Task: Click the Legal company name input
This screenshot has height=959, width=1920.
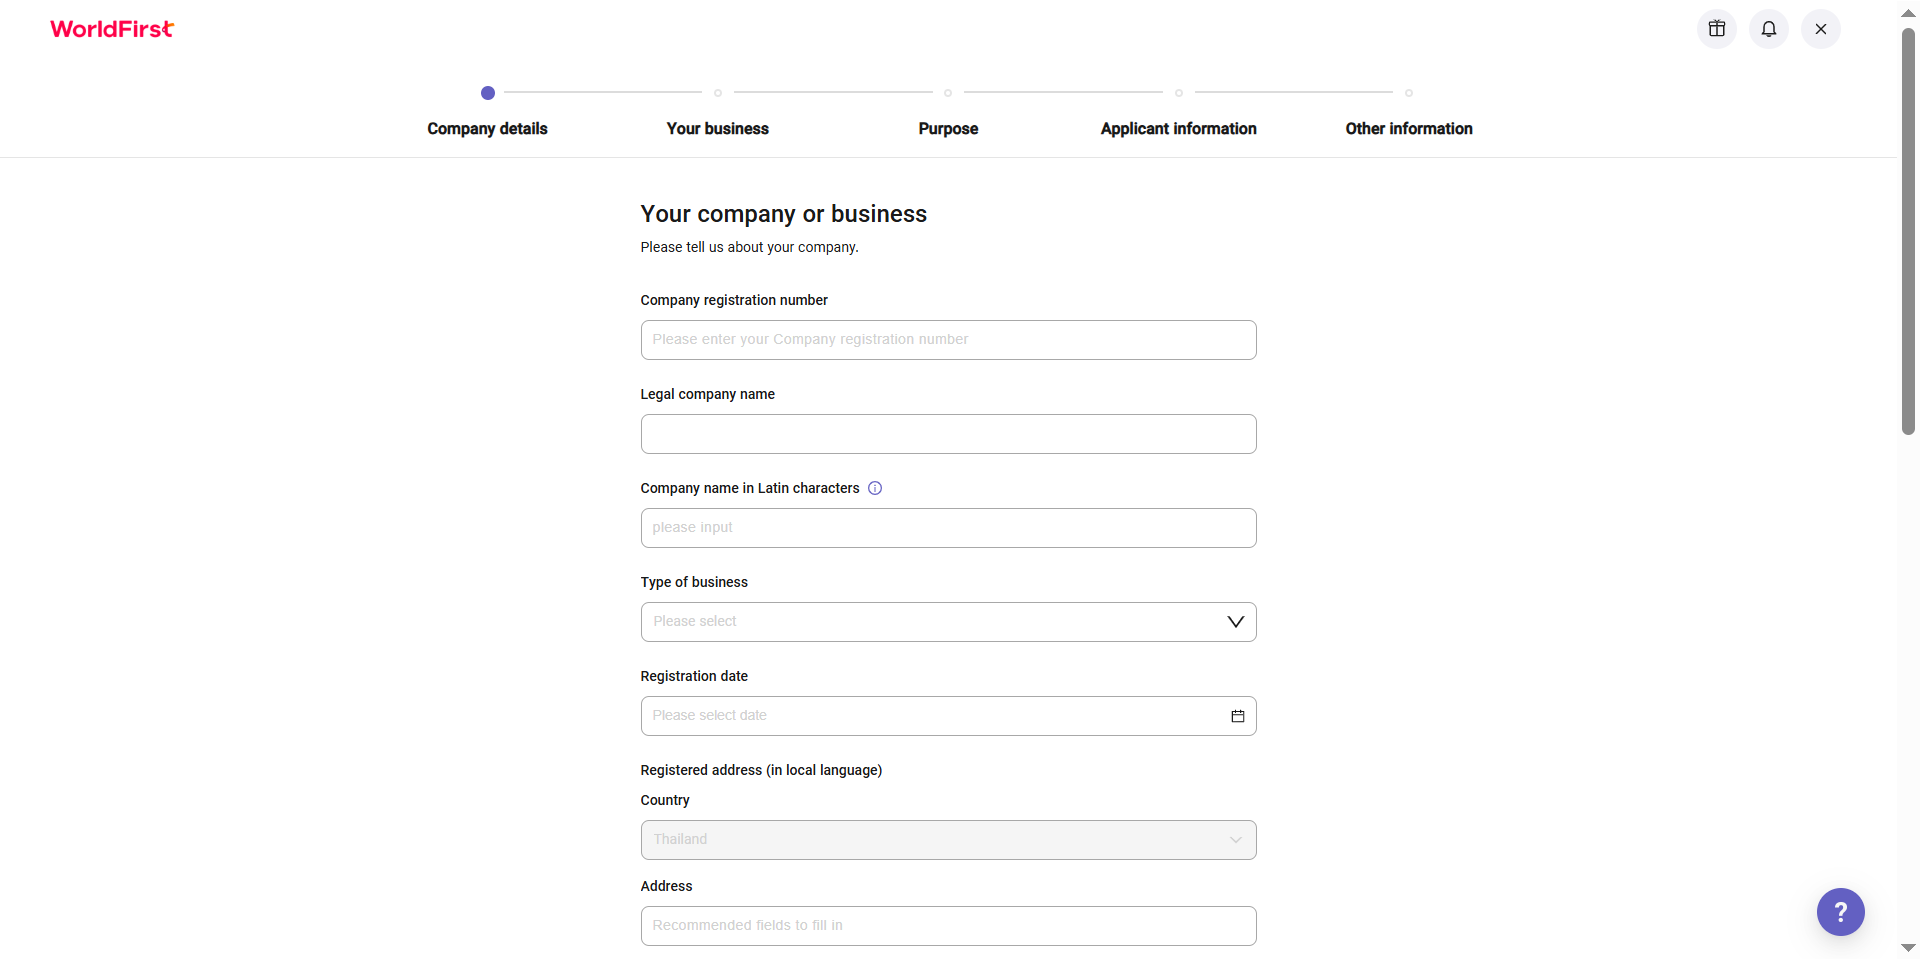Action: (948, 434)
